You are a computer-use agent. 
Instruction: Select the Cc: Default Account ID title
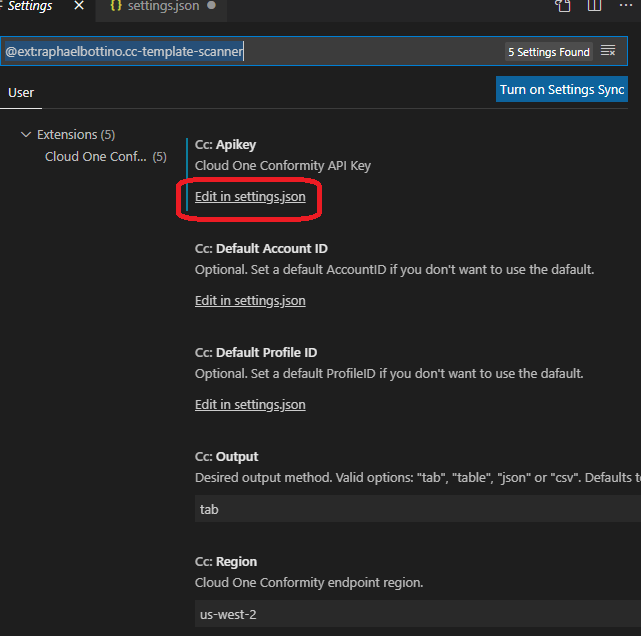click(261, 249)
